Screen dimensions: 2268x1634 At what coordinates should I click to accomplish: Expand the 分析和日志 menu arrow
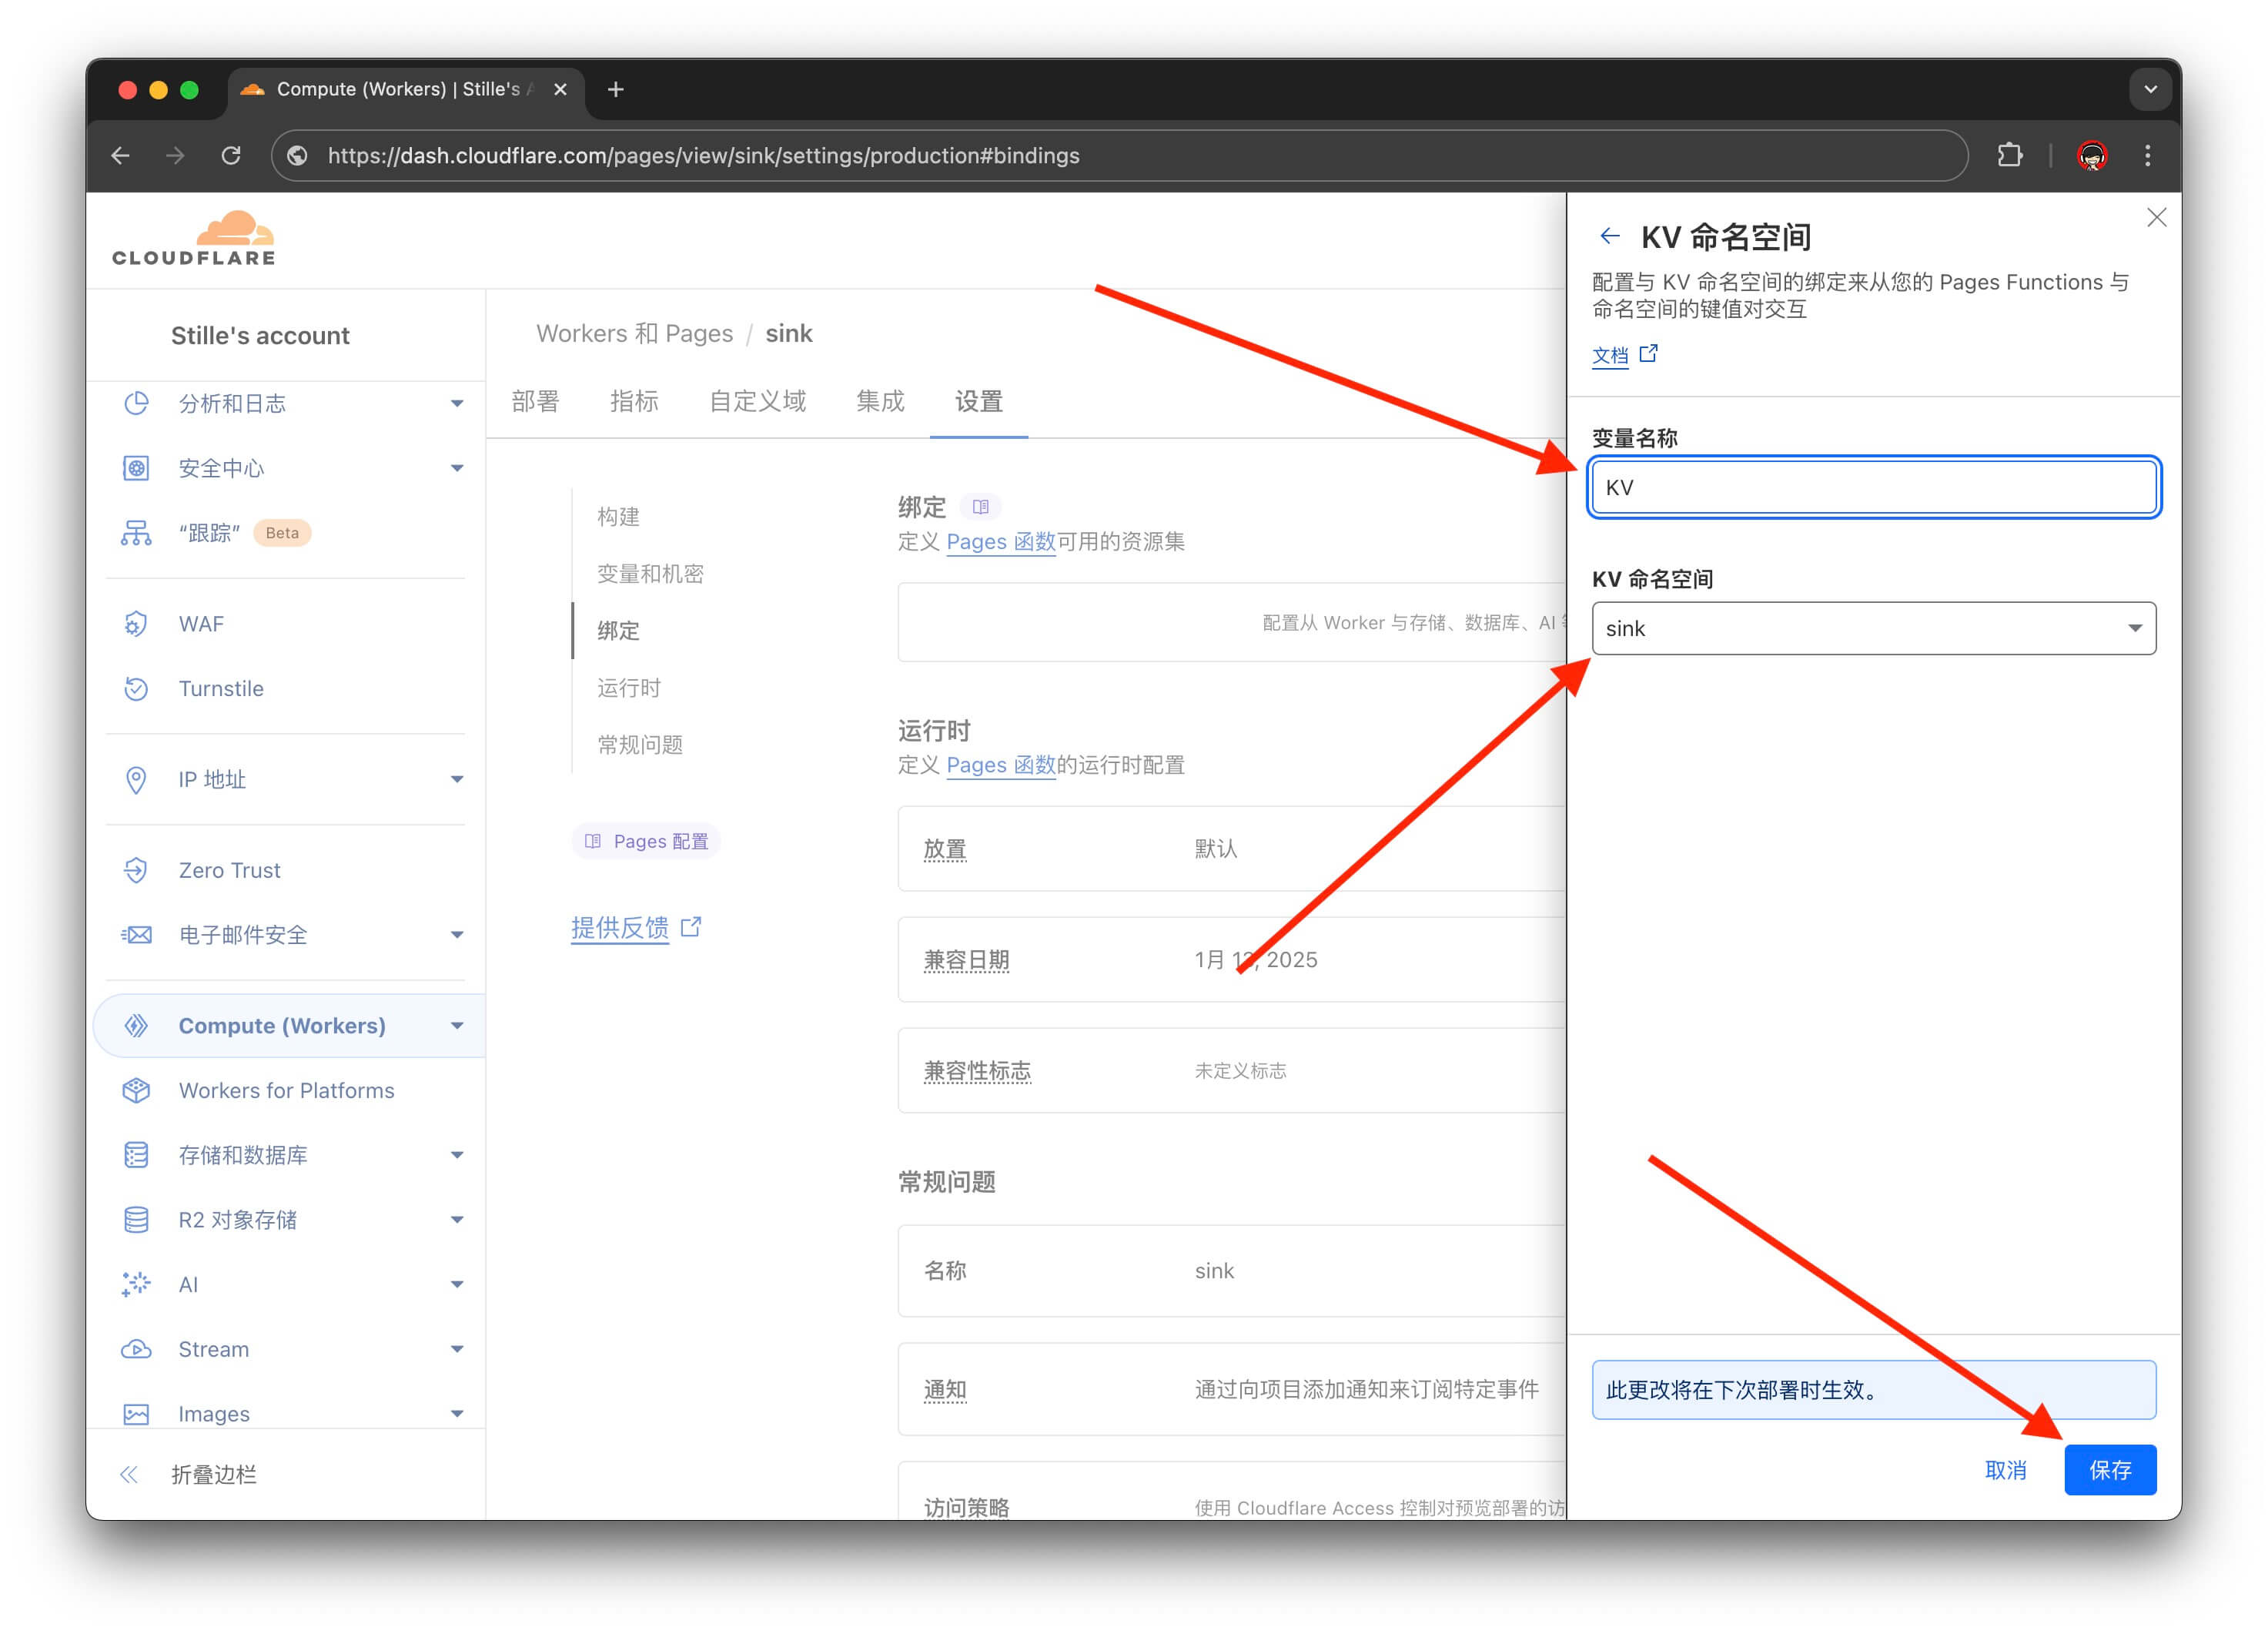457,404
